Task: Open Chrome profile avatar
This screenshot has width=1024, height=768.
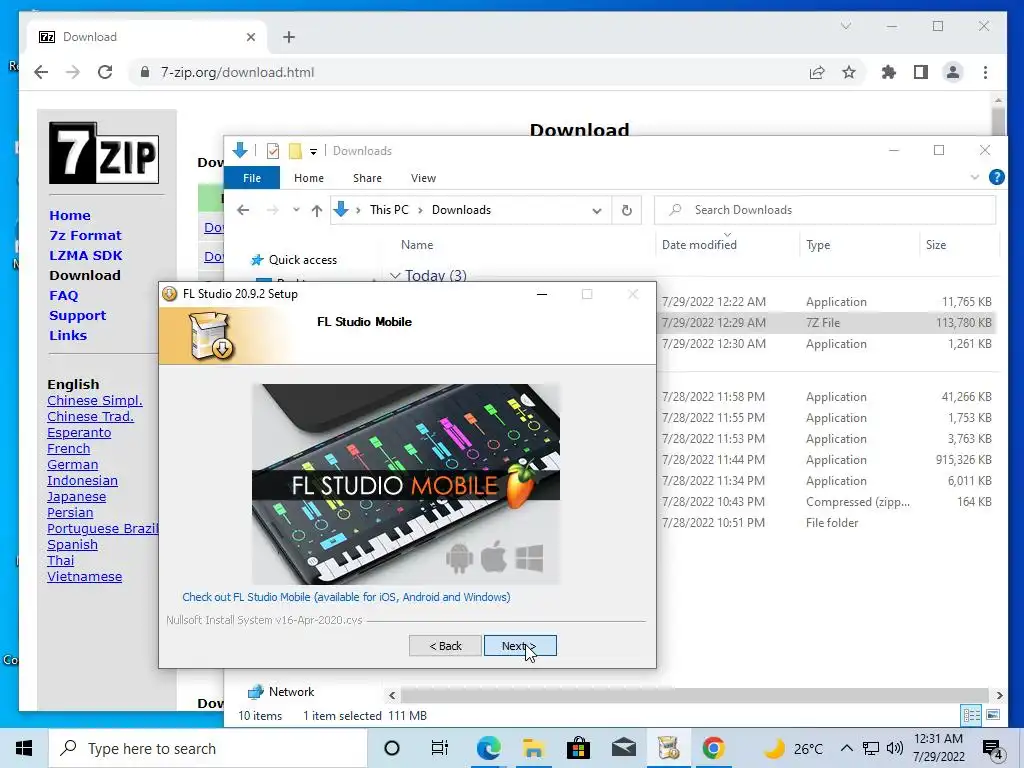Action: 953,72
